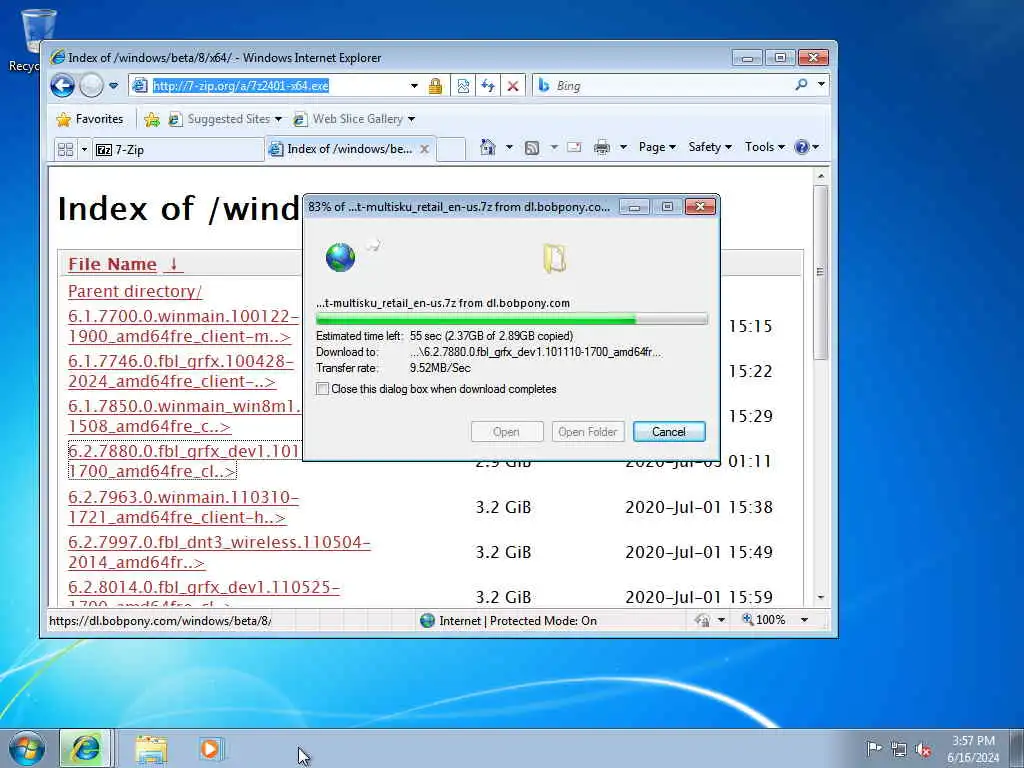
Task: Click the RSS feeds icon
Action: point(532,148)
